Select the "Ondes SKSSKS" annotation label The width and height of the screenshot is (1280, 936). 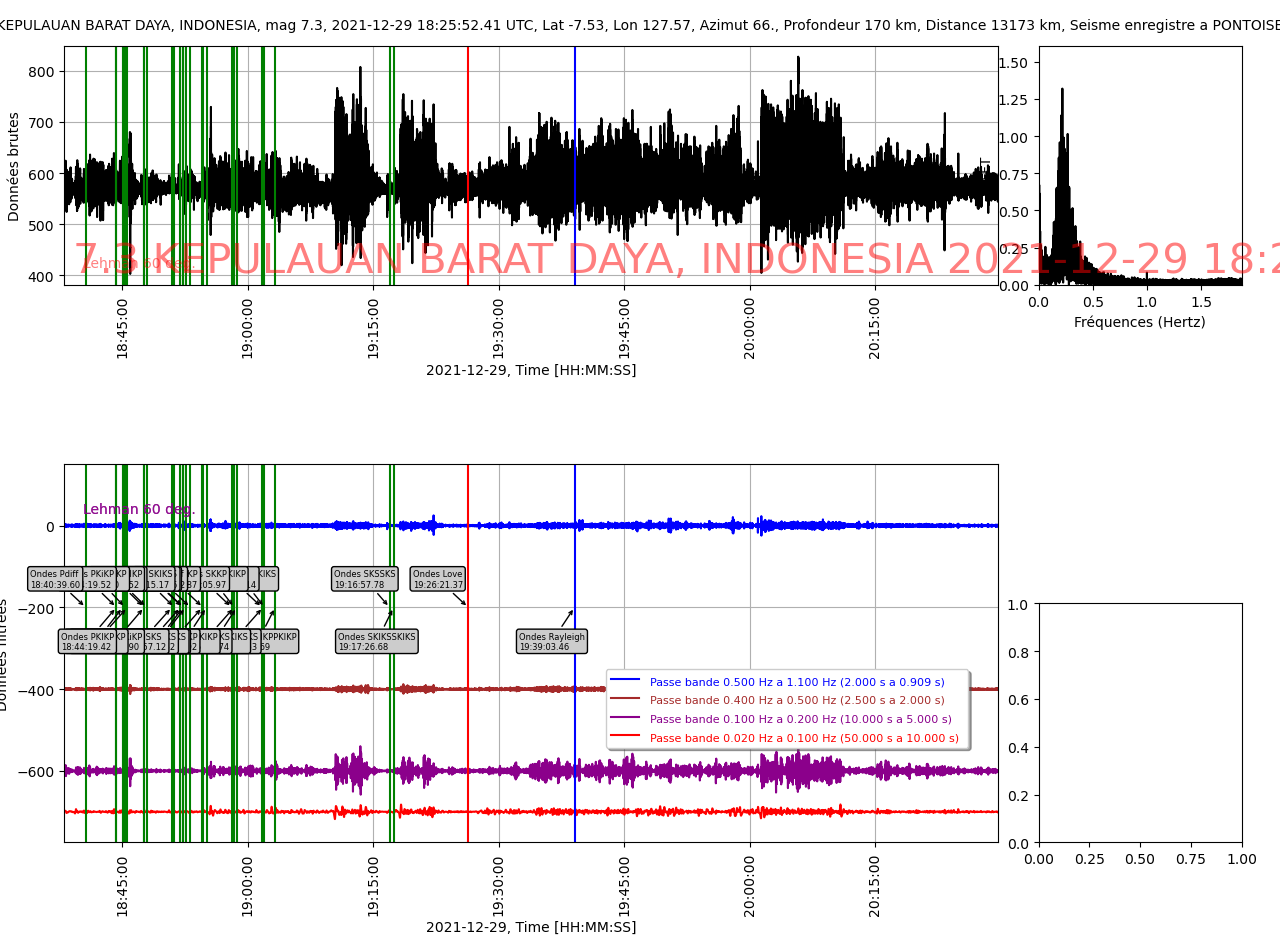click(365, 579)
